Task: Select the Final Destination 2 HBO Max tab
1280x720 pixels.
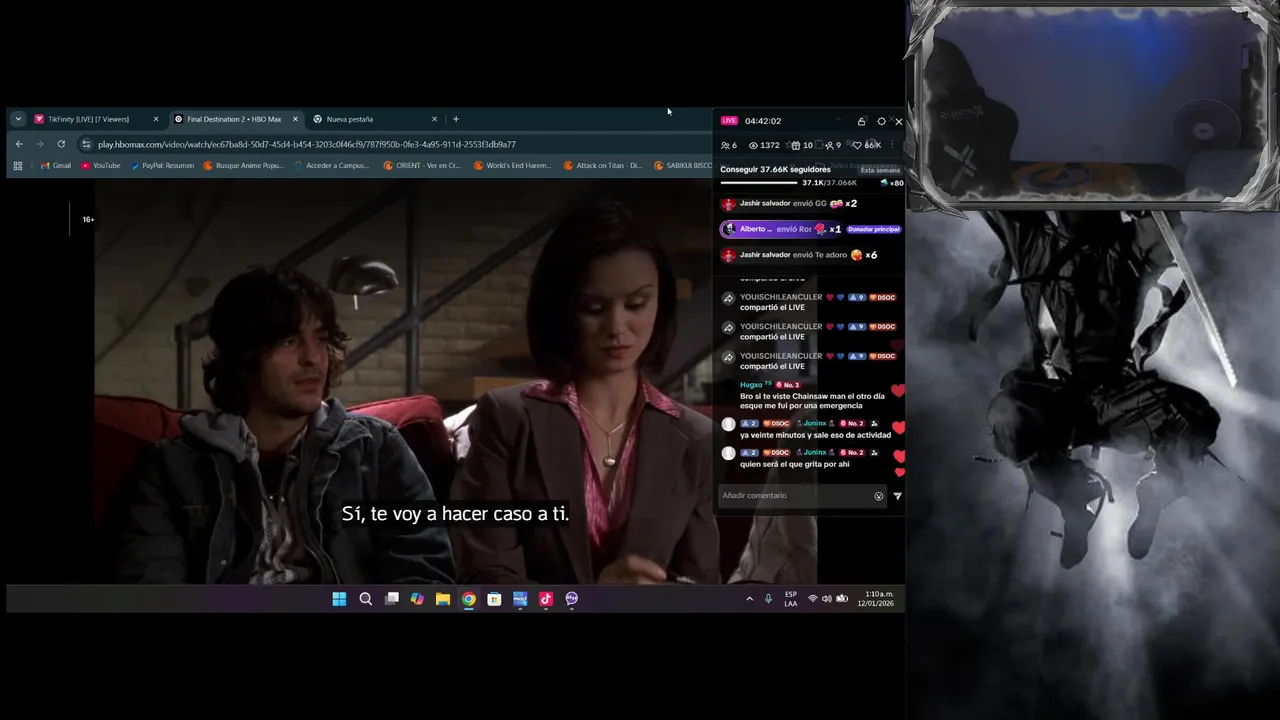Action: pos(235,119)
